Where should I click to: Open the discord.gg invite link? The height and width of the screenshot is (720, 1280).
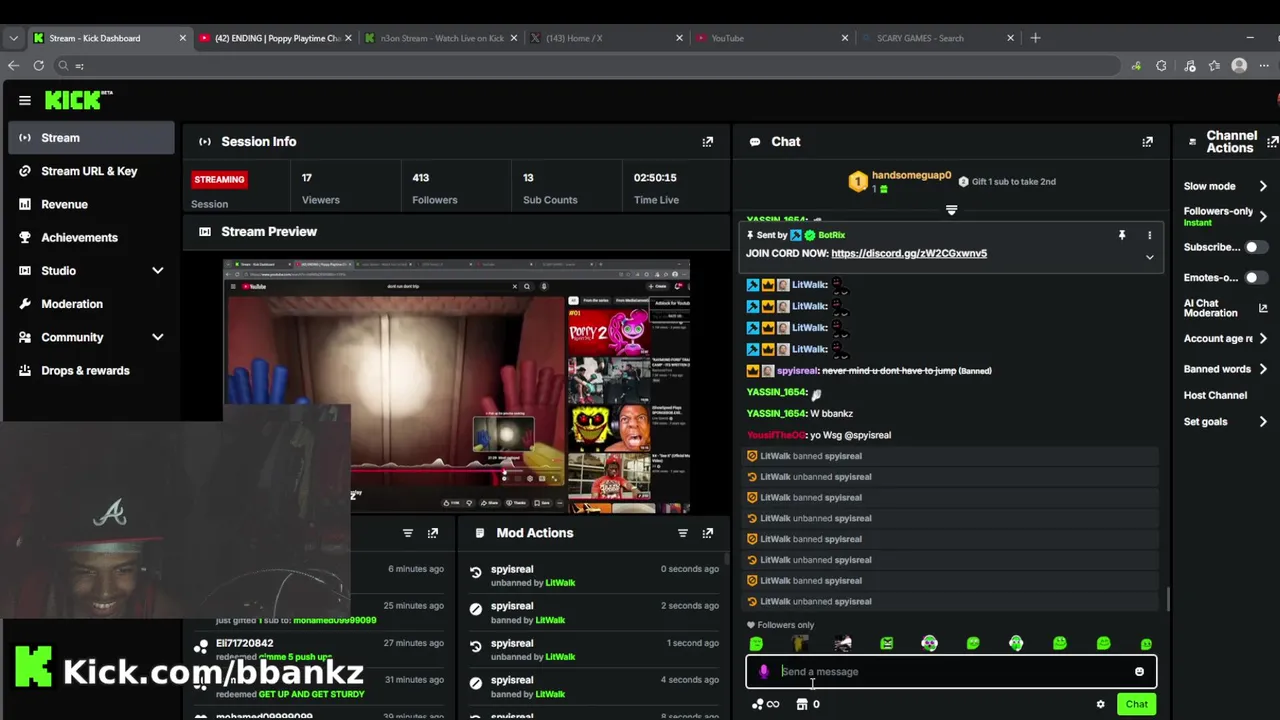click(909, 254)
